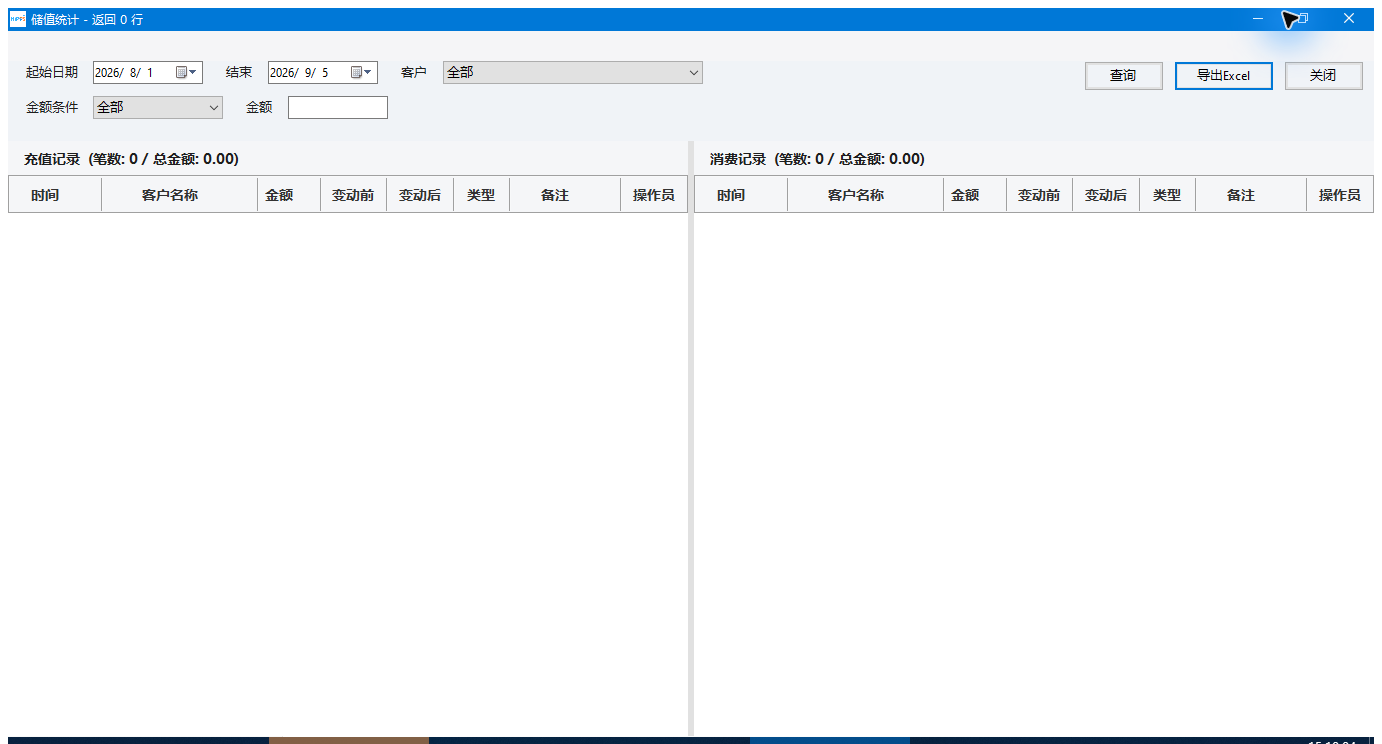Click the 查询 button
The image size is (1382, 744).
(1124, 76)
